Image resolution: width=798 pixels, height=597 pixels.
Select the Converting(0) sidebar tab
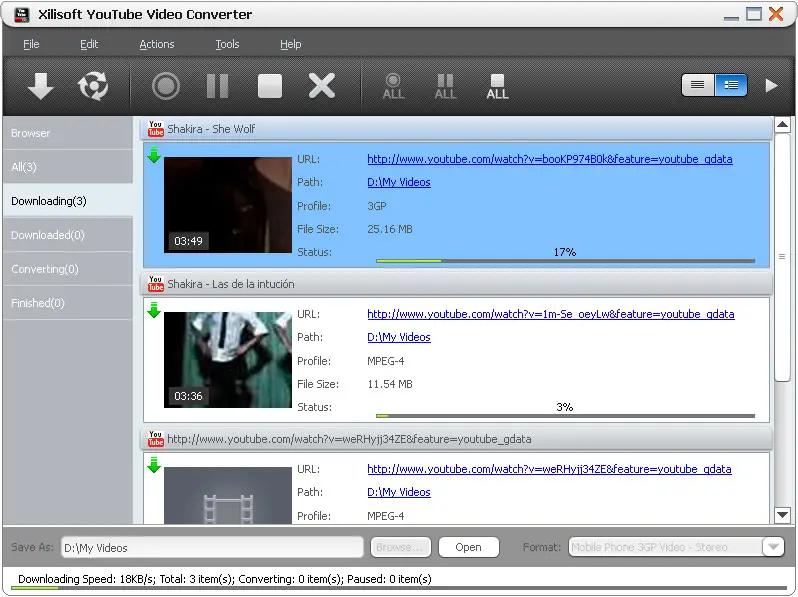pyautogui.click(x=68, y=269)
